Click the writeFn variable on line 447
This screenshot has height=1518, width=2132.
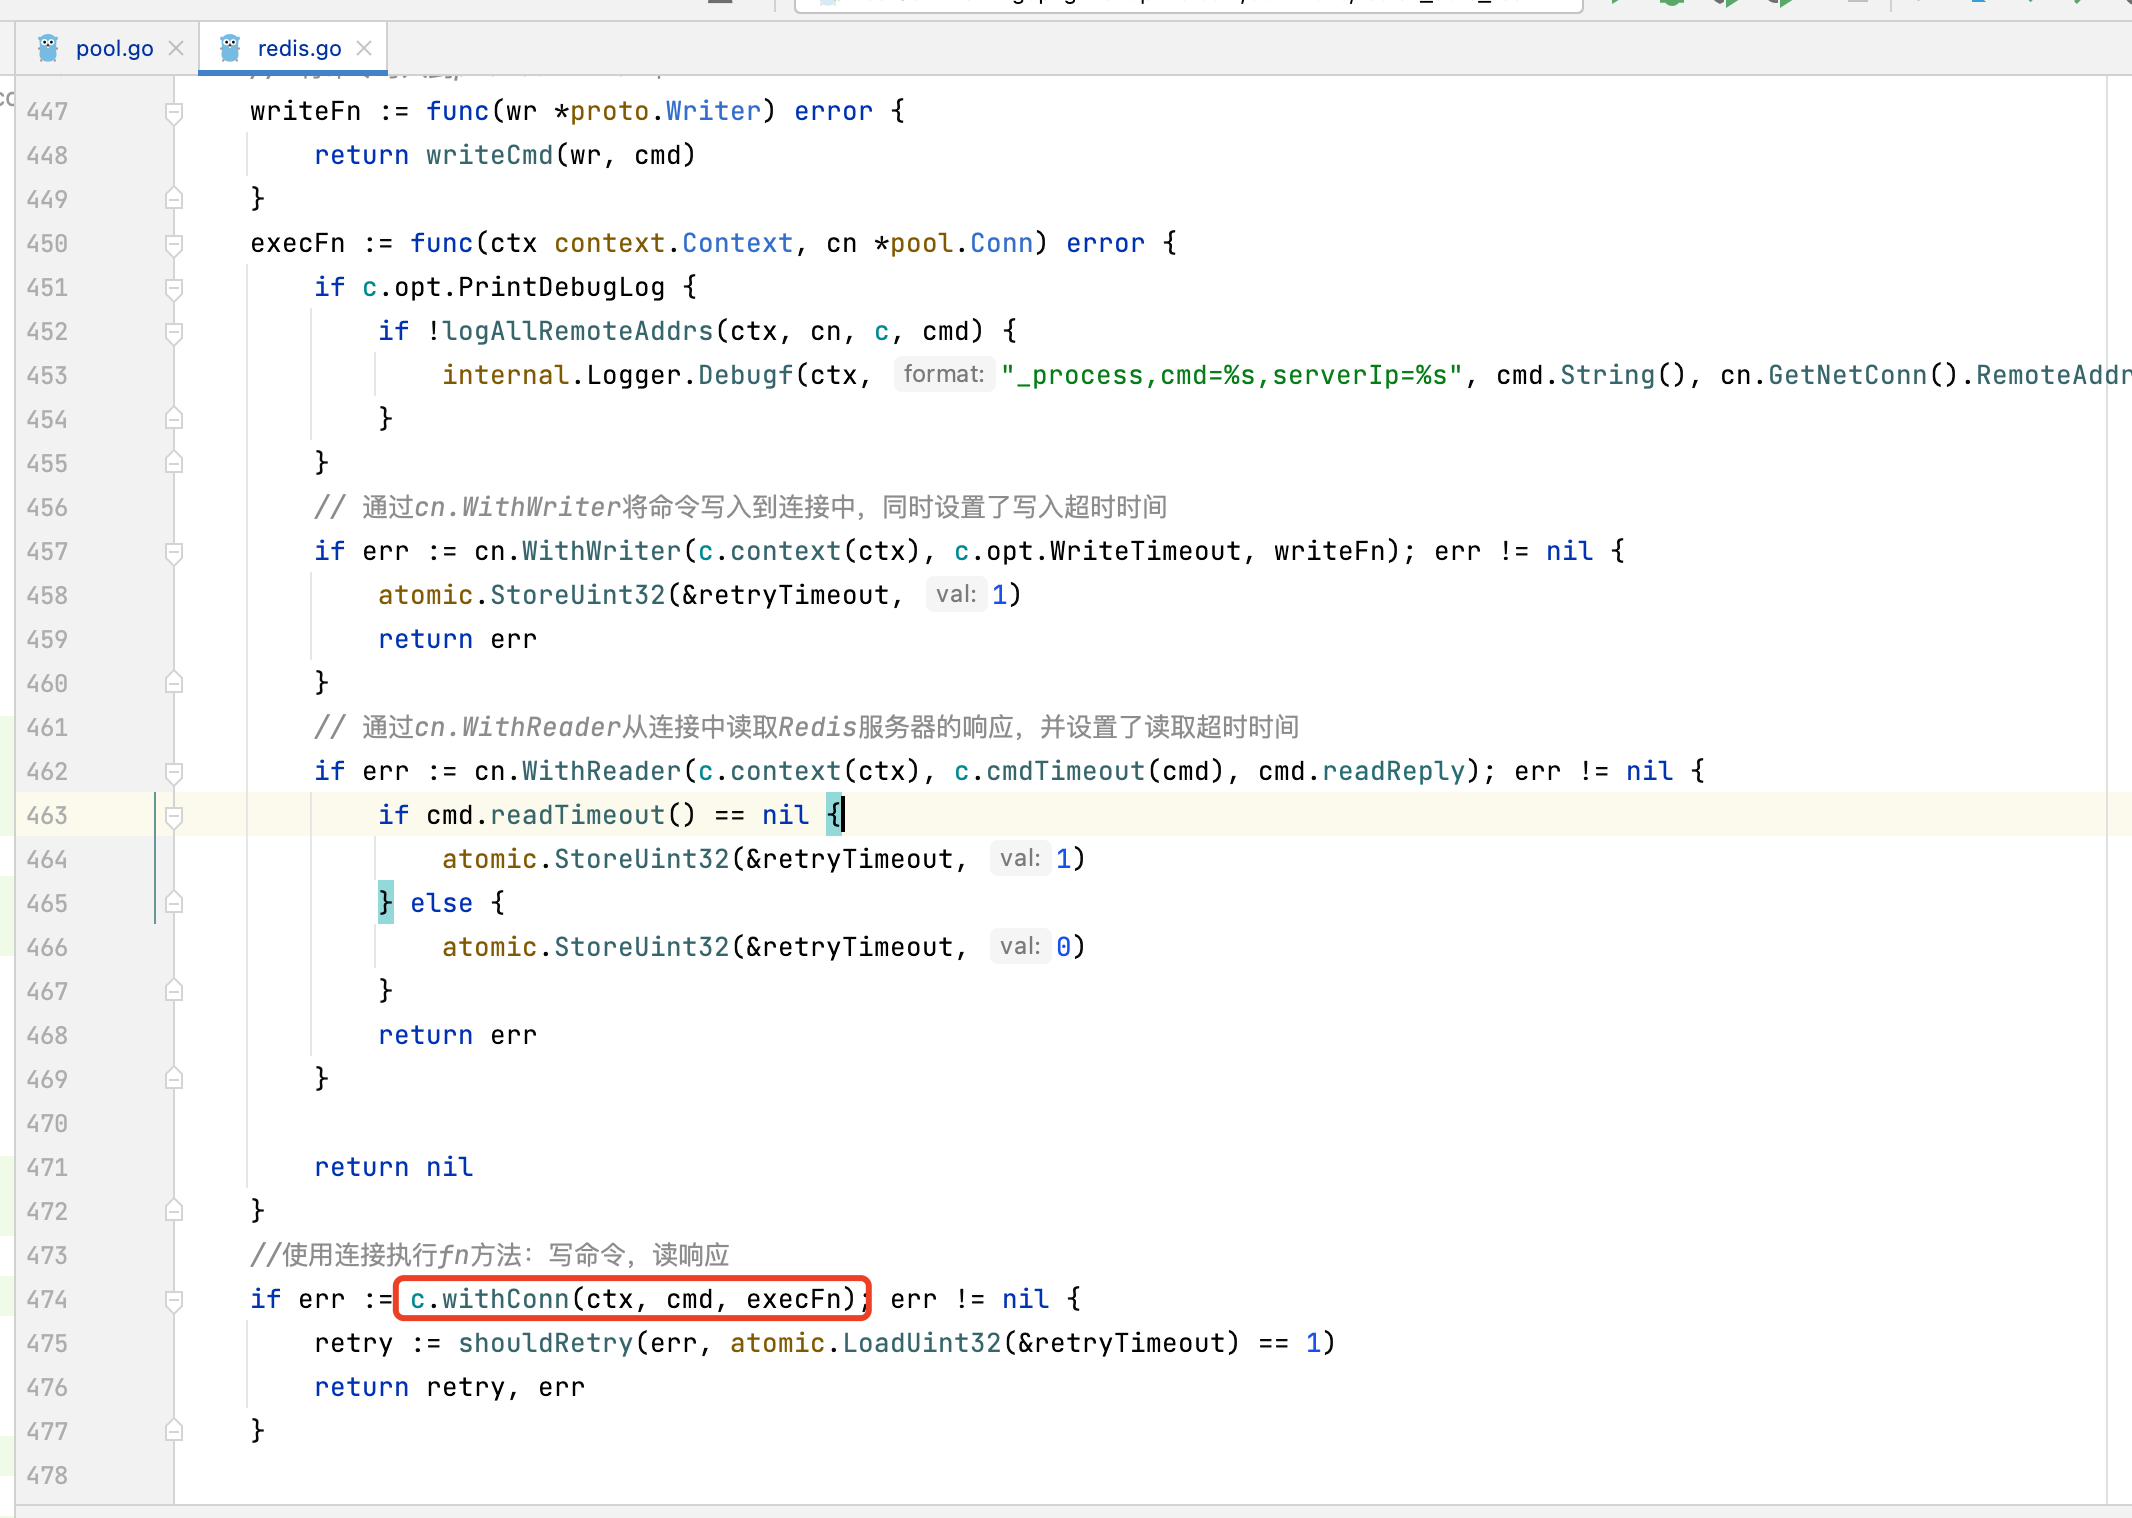click(306, 111)
